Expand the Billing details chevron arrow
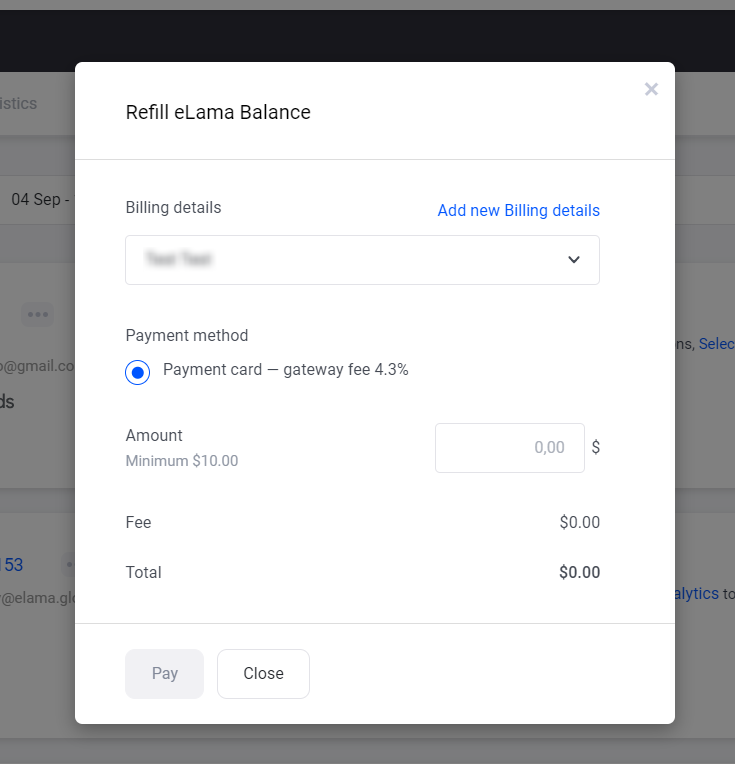This screenshot has width=735, height=764. pyautogui.click(x=574, y=260)
